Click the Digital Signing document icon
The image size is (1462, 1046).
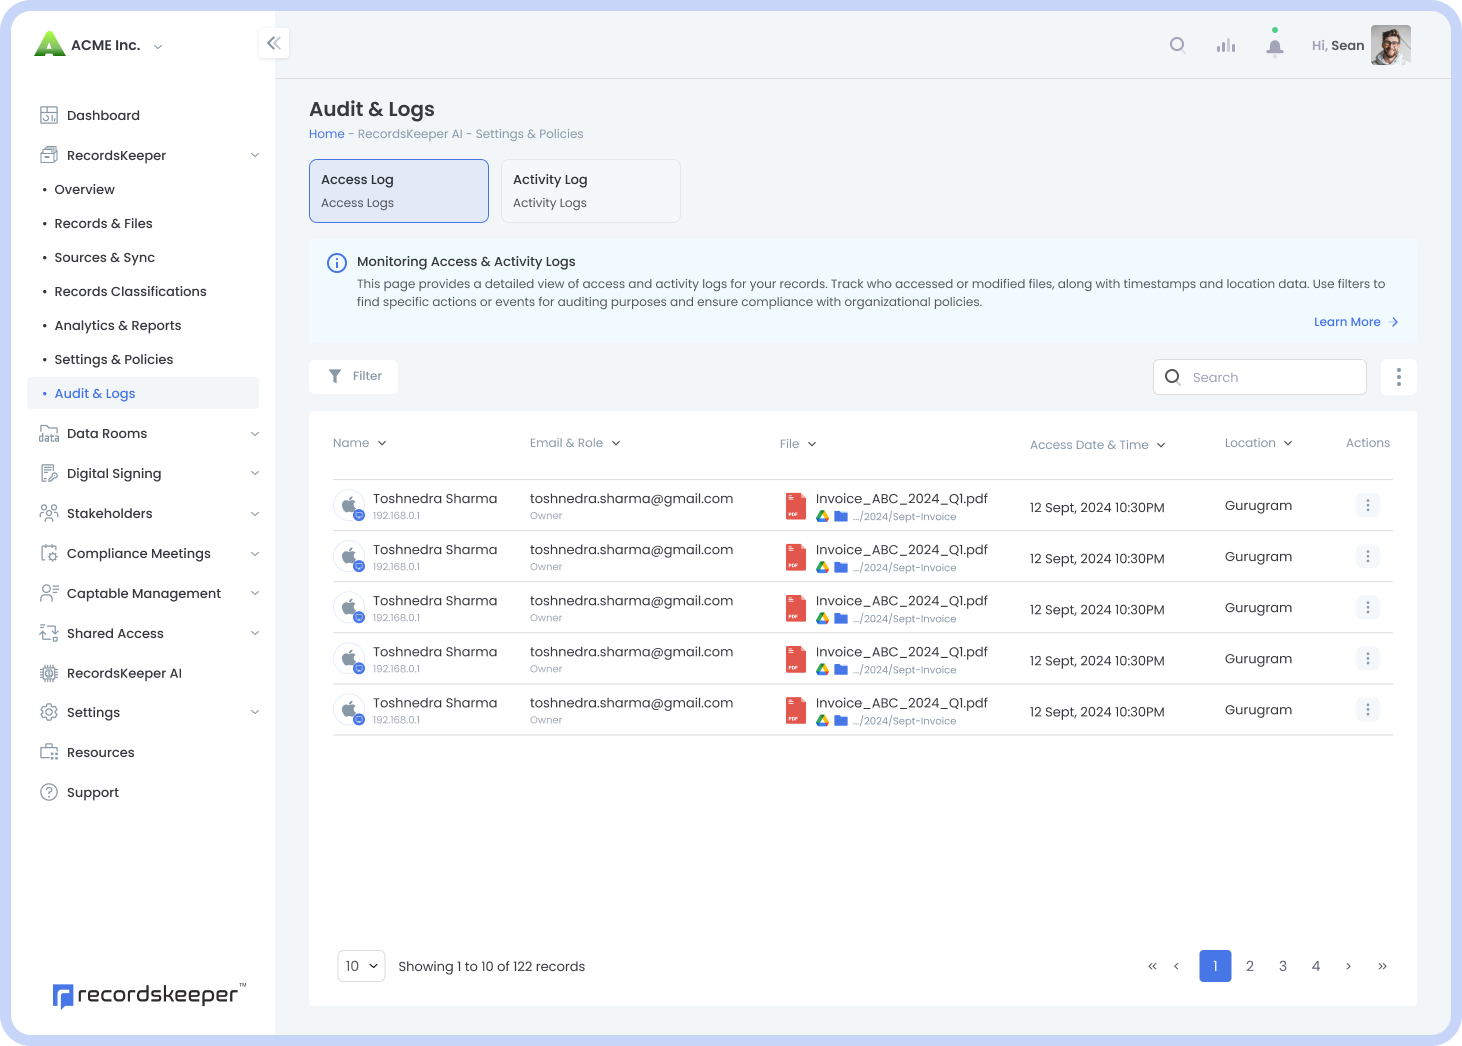(x=49, y=473)
